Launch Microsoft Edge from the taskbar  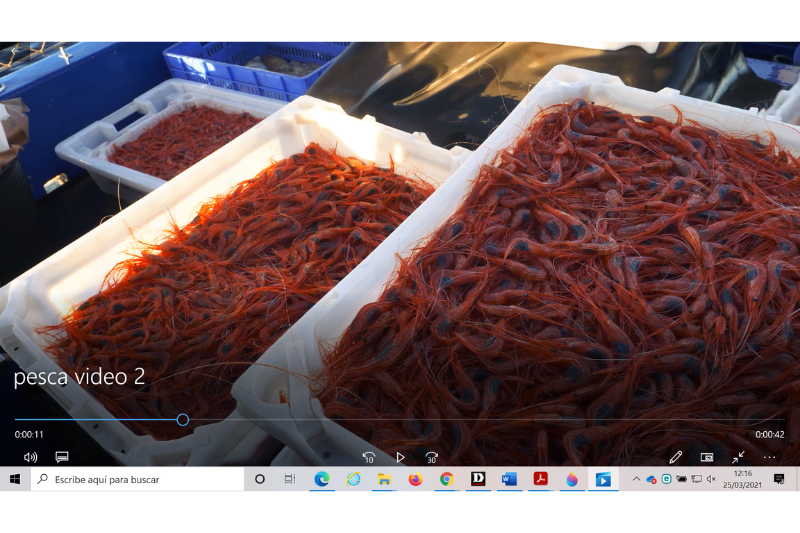322,480
